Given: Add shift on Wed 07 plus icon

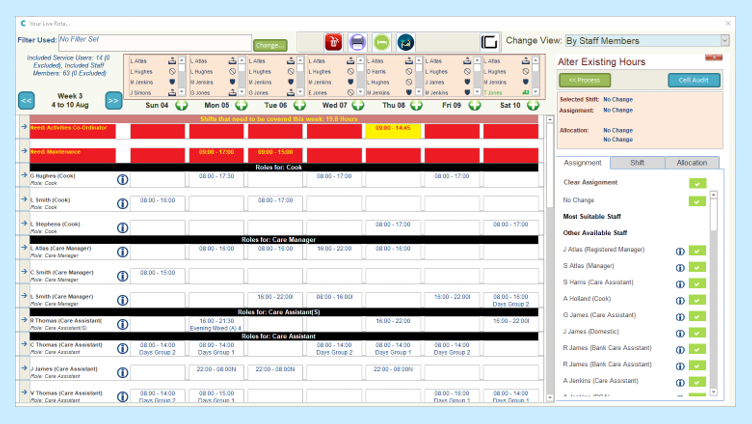Looking at the screenshot, I should [358, 105].
